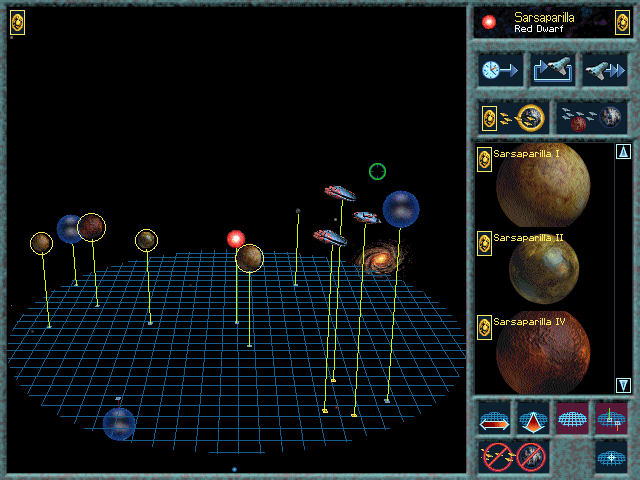
Task: Toggle the crossed-out ships and planet button
Action: [514, 457]
